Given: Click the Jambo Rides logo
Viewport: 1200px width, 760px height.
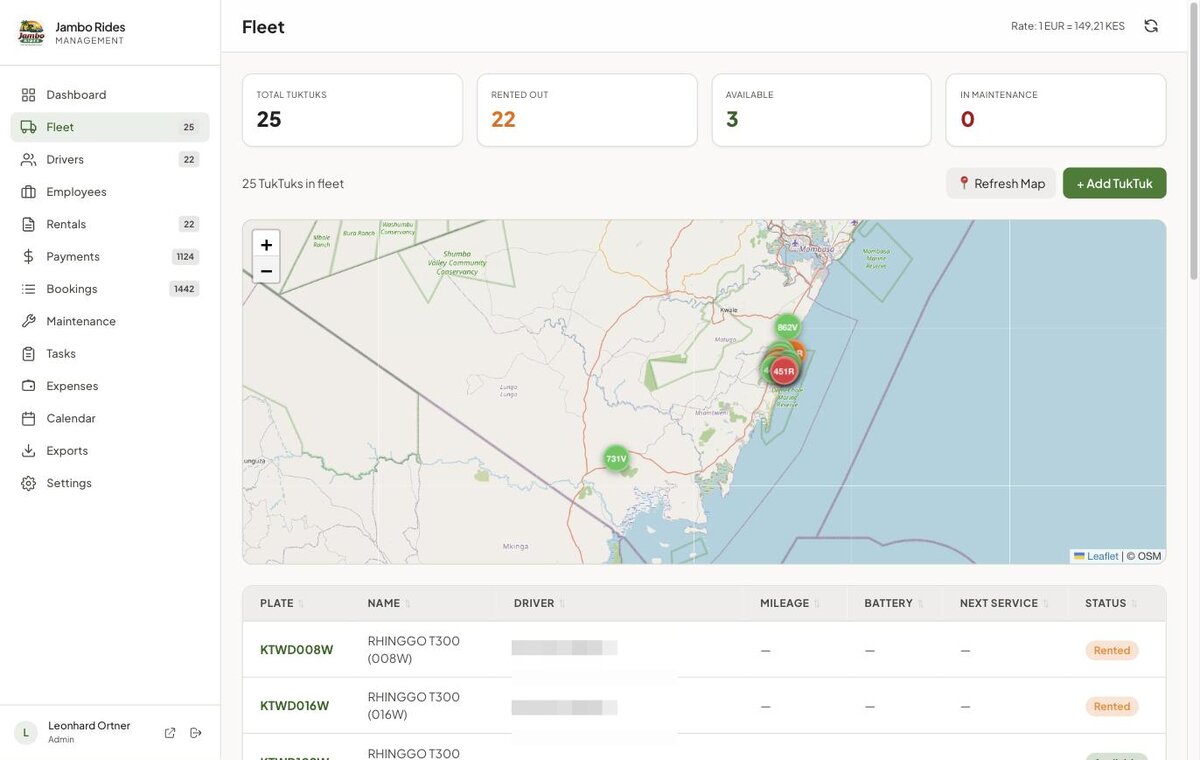Looking at the screenshot, I should pos(31,32).
